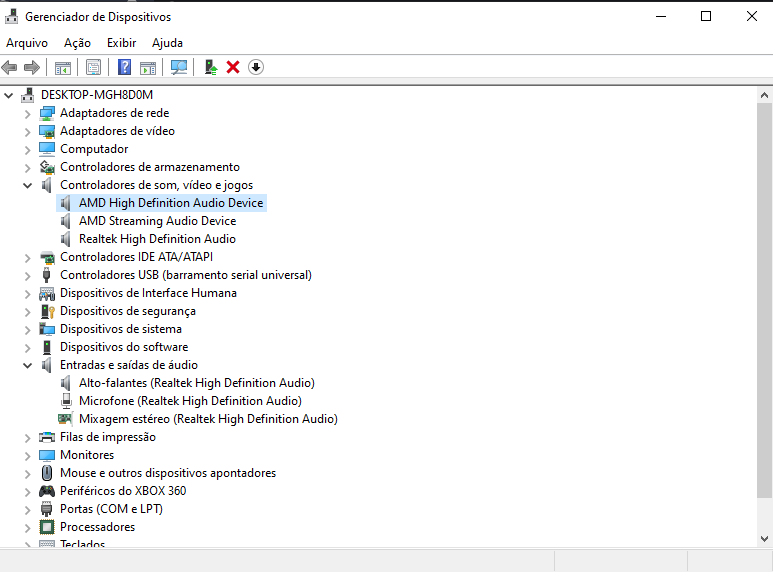Image resolution: width=773 pixels, height=572 pixels.
Task: Click the Filas de impressão printer icon
Action: click(47, 437)
